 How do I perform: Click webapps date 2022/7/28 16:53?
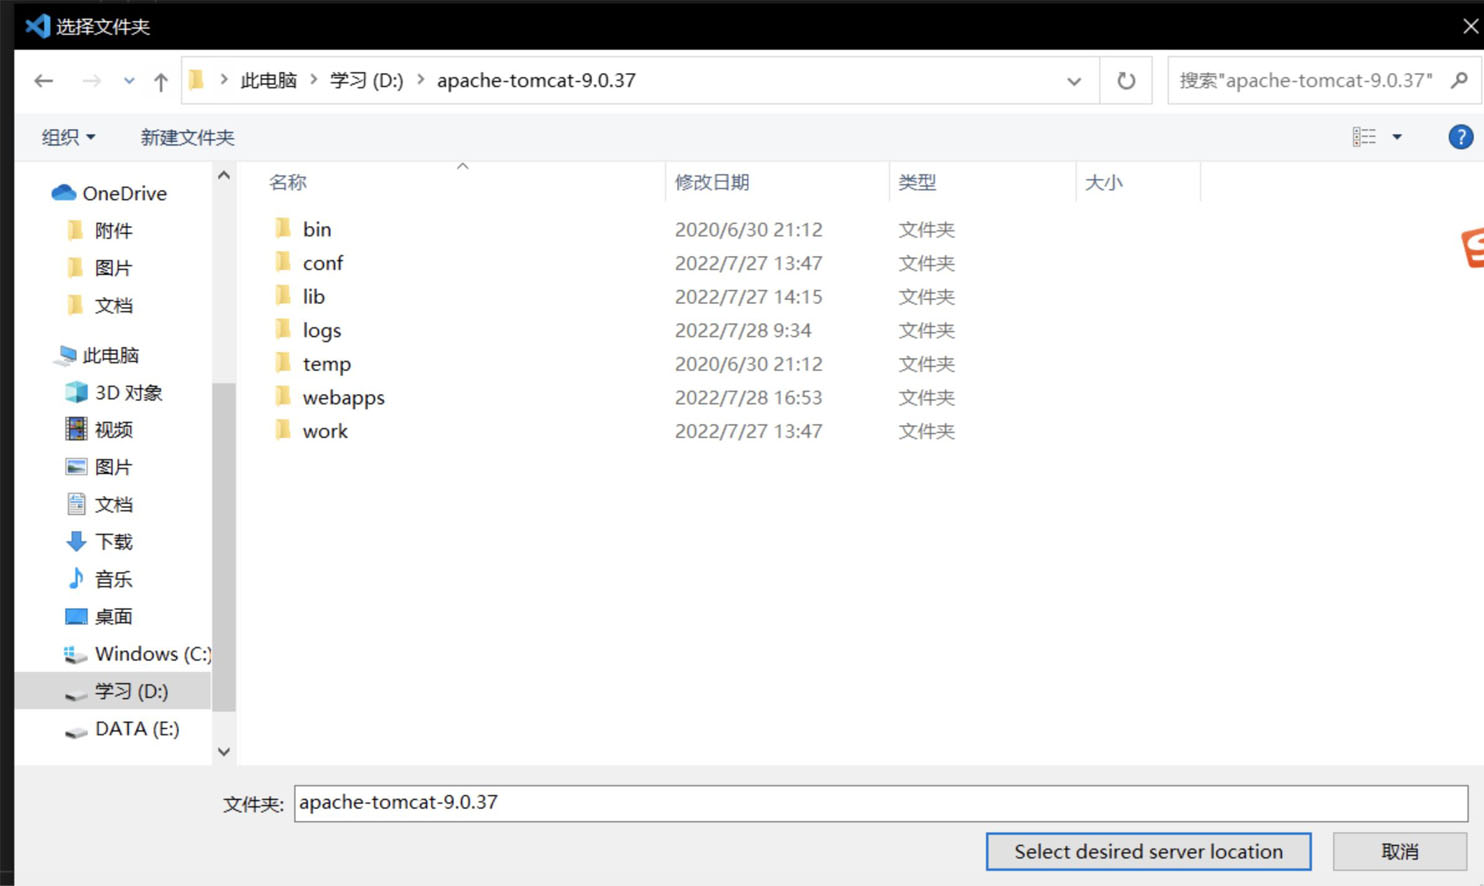748,398
